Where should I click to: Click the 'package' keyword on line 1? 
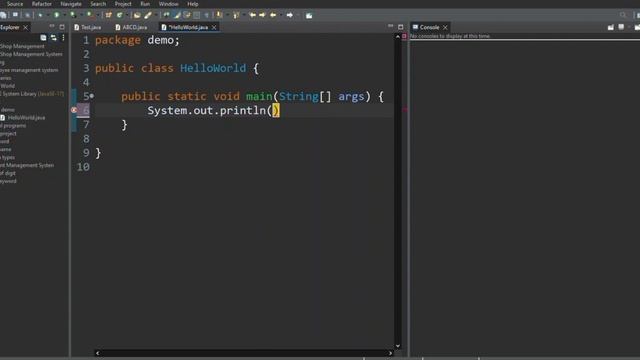[x=118, y=40]
